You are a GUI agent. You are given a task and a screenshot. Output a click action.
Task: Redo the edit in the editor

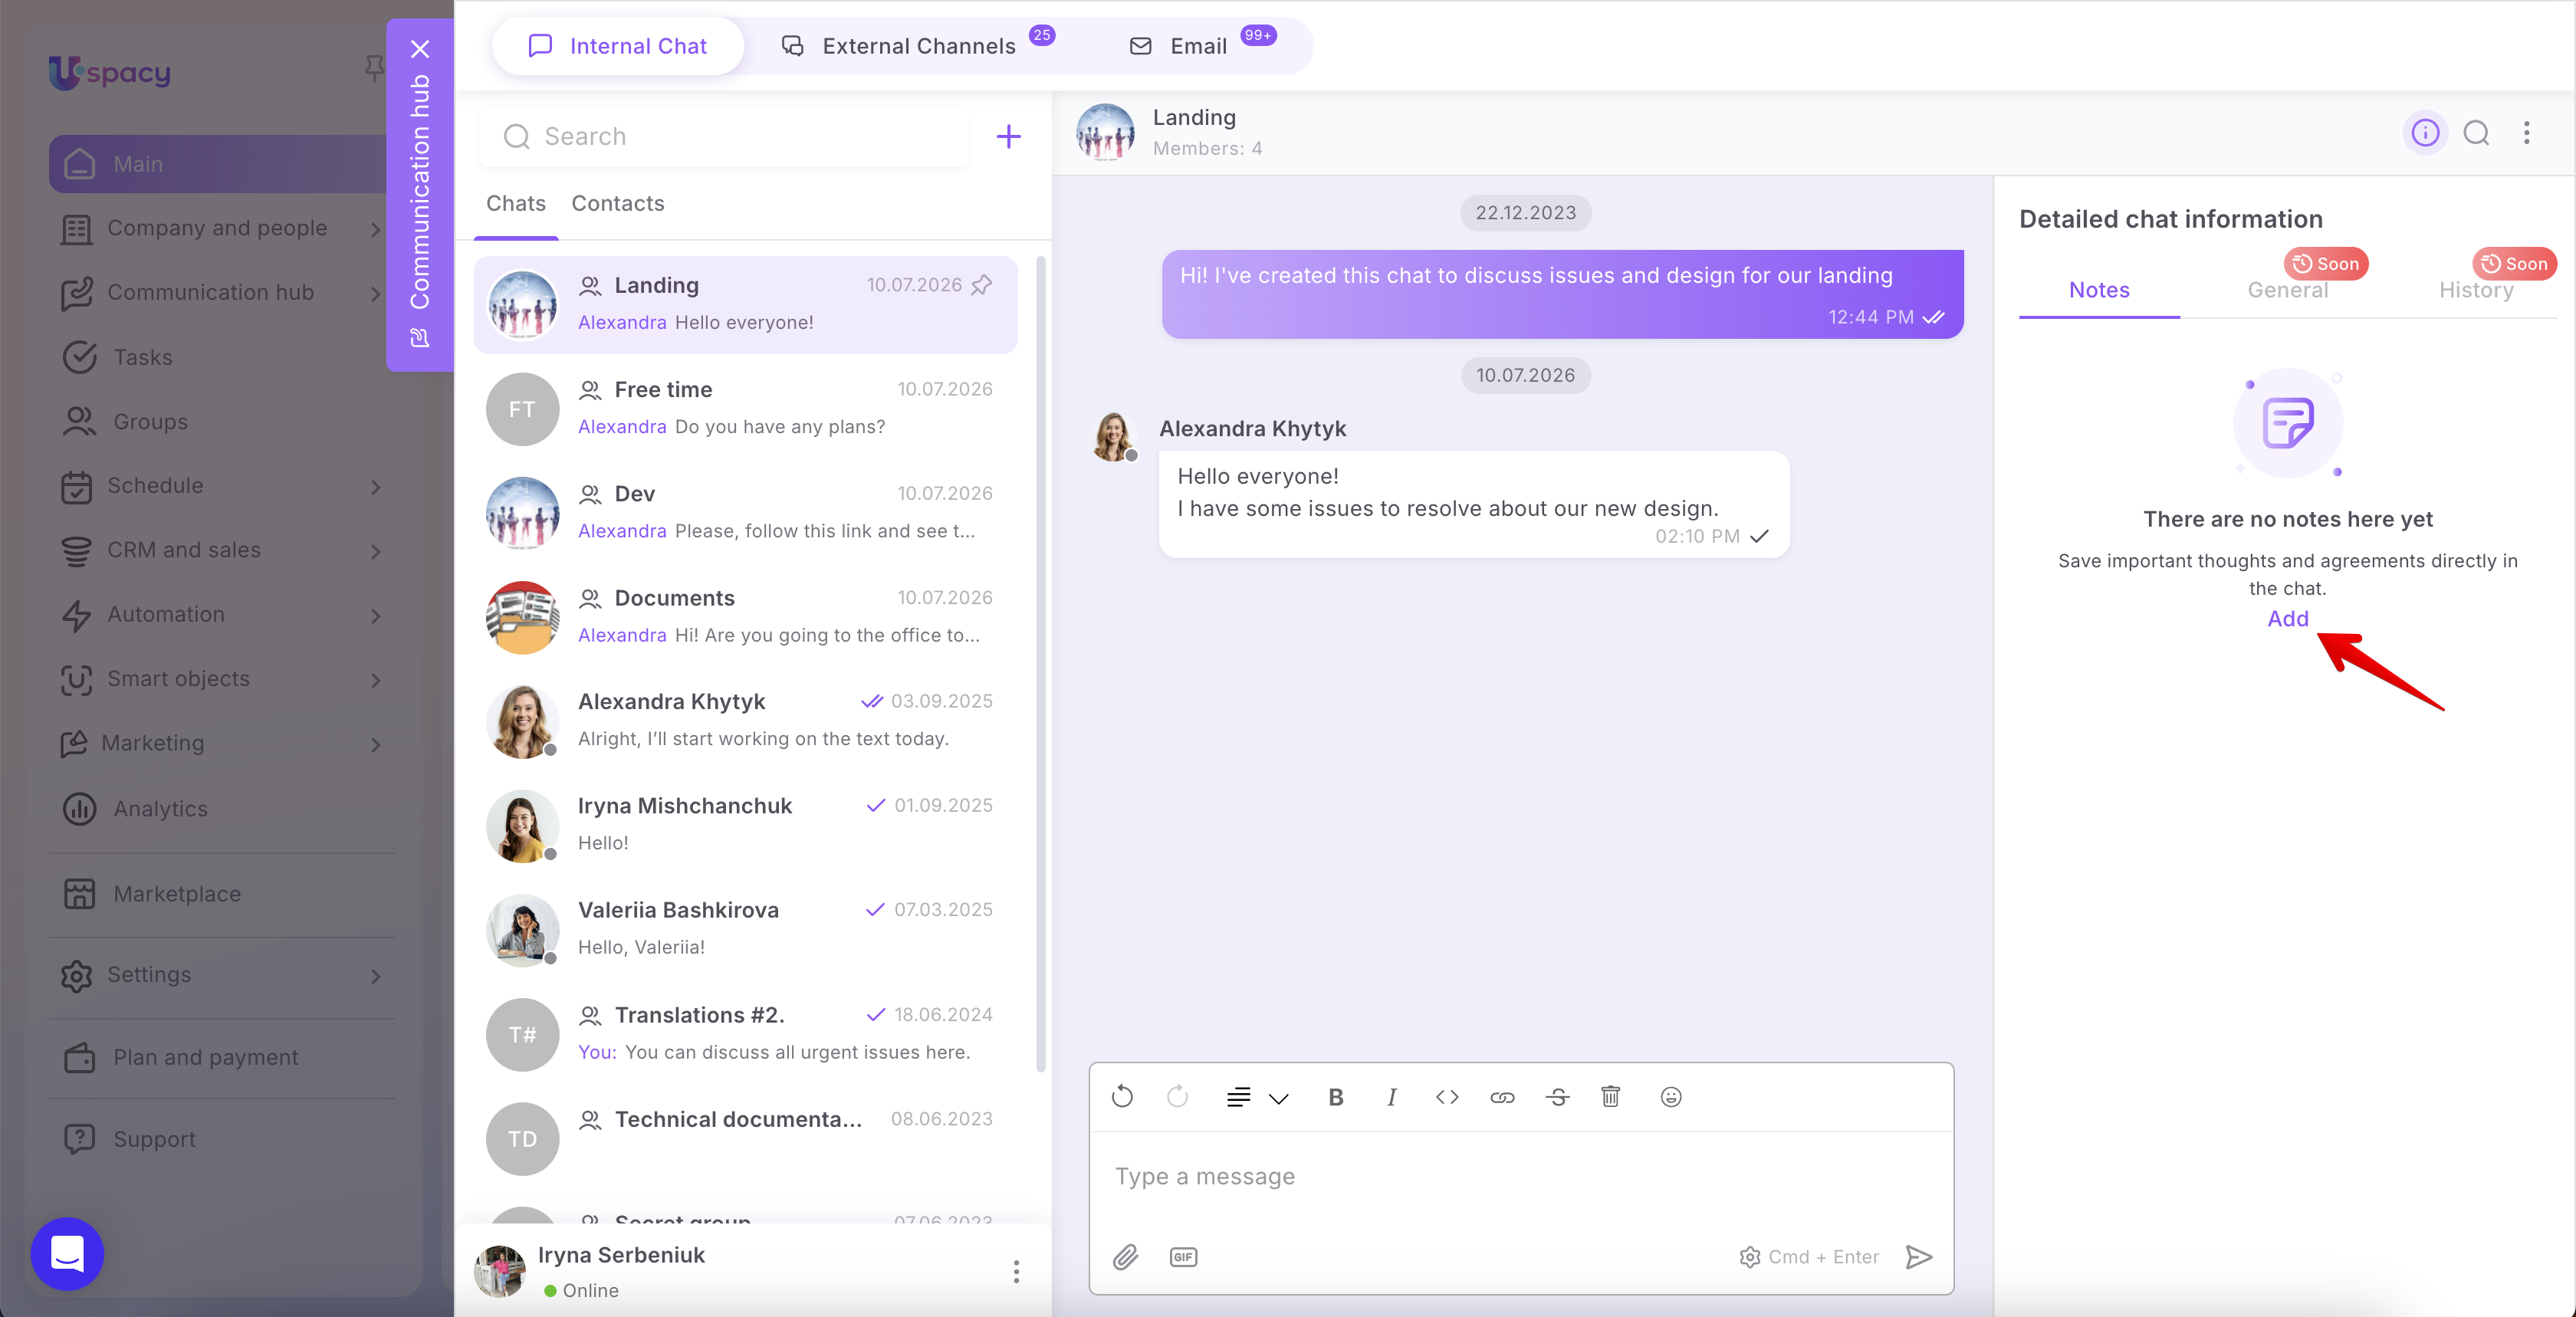coord(1178,1097)
